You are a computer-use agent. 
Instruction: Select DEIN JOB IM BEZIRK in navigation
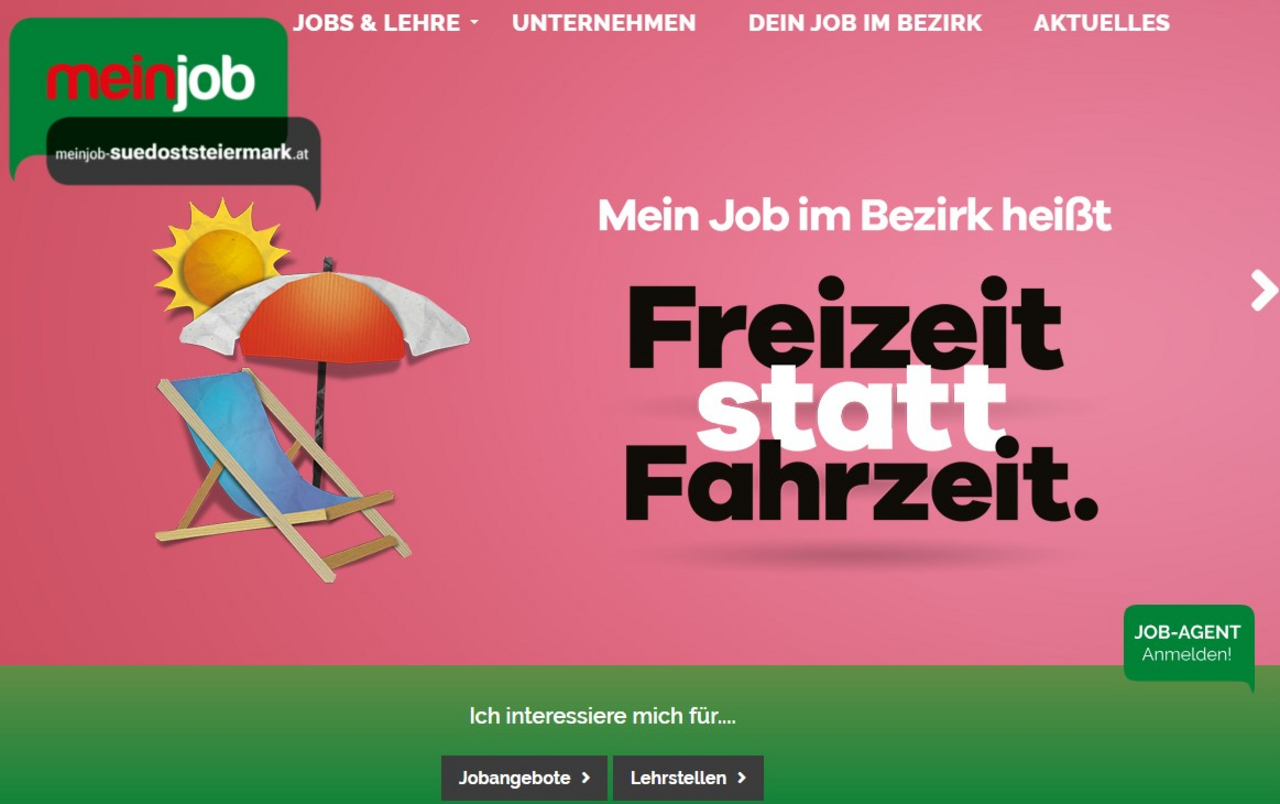coord(865,22)
